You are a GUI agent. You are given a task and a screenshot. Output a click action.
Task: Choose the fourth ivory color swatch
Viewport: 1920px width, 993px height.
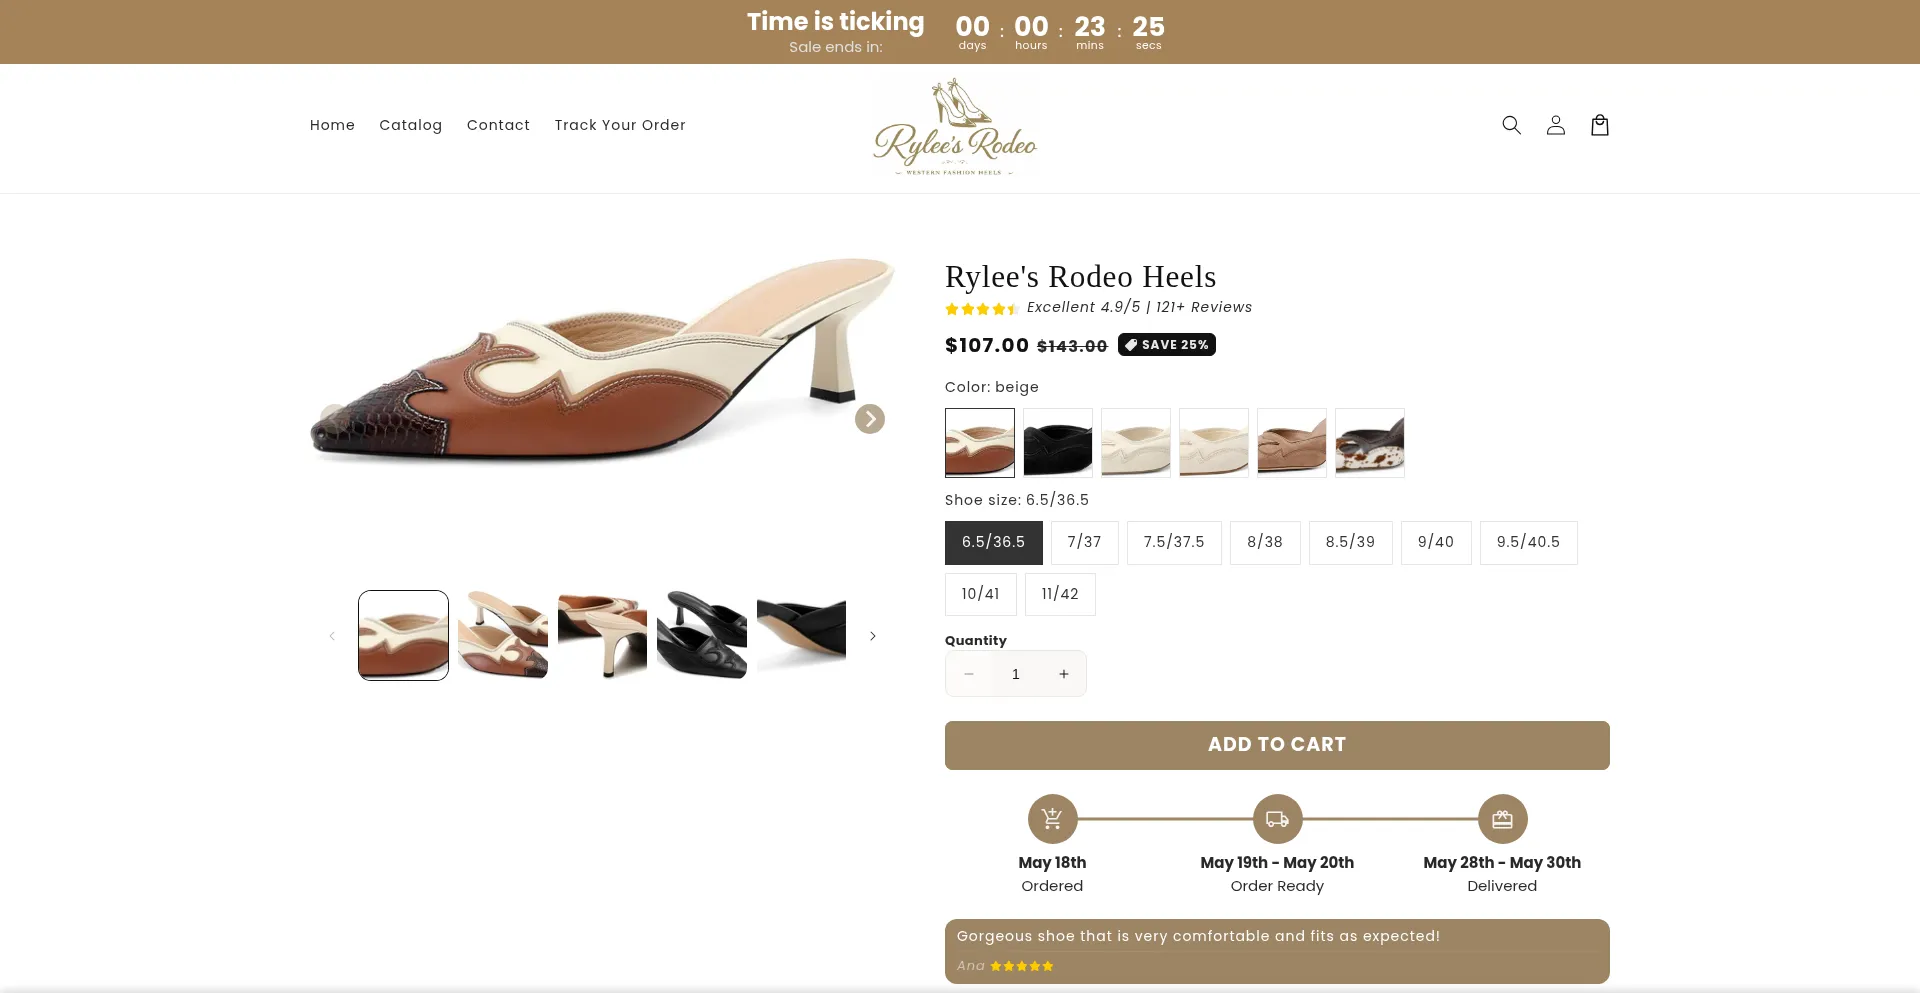point(1214,442)
